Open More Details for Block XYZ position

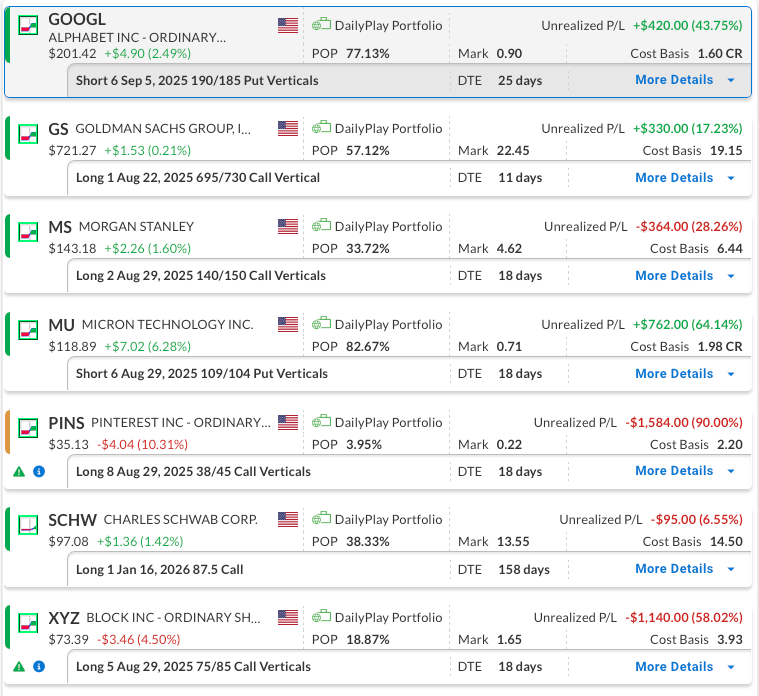674,666
